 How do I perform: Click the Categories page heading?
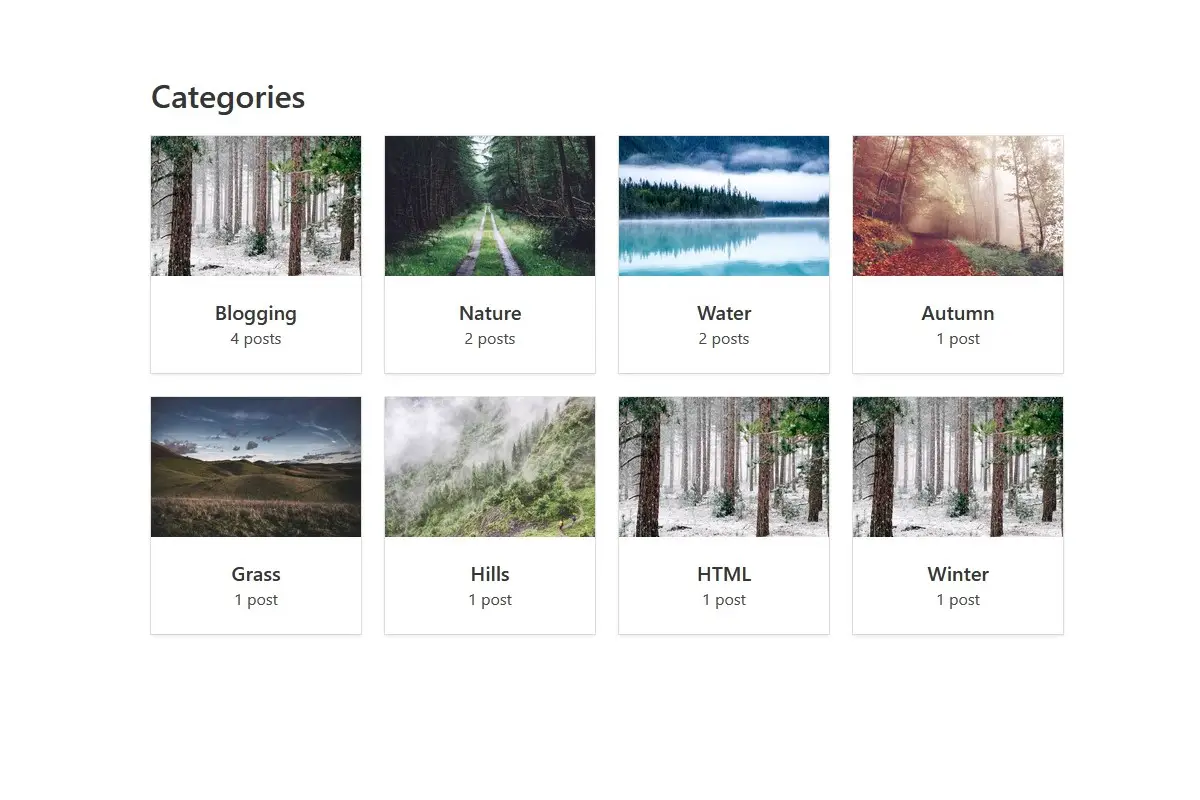tap(228, 97)
